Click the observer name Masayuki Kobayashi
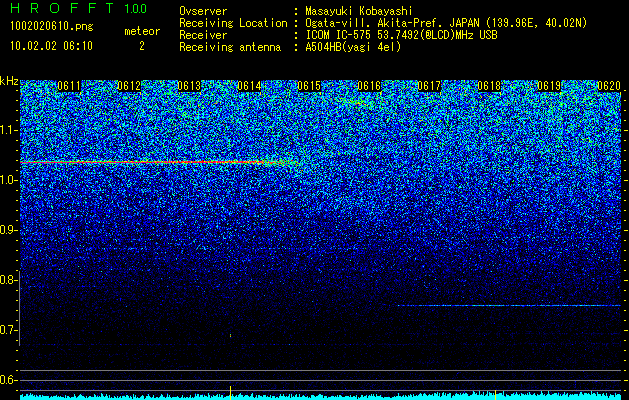 pos(359,11)
